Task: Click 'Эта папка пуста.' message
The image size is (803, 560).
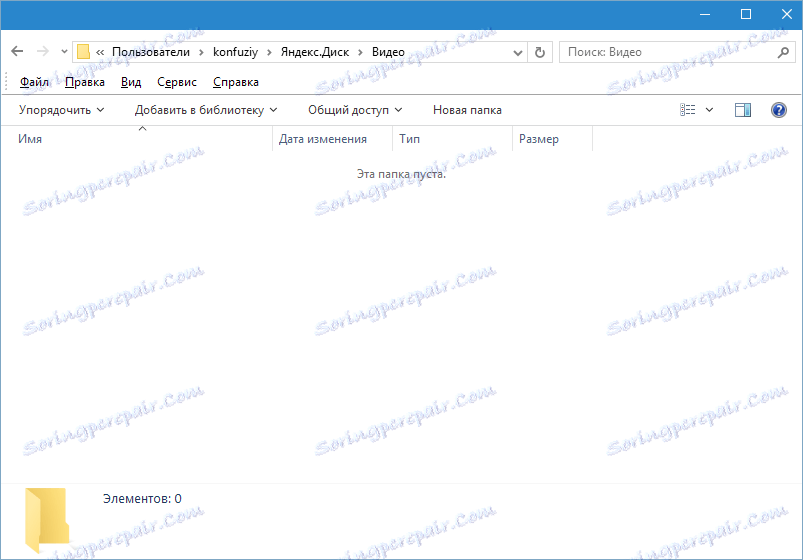Action: coord(402,174)
